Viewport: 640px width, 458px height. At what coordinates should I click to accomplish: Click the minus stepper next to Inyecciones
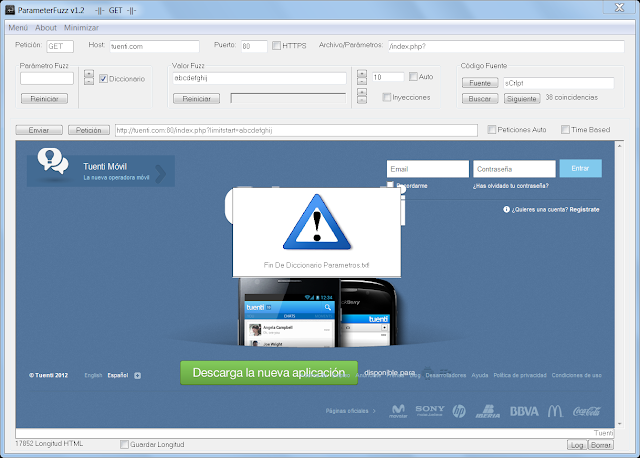coord(362,100)
